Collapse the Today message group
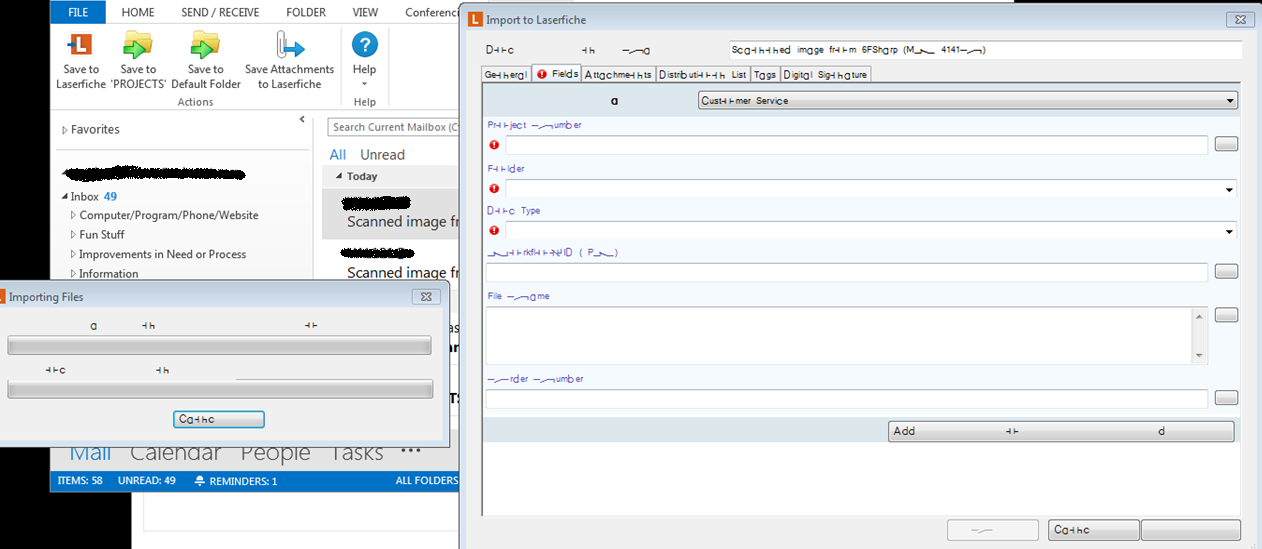The image size is (1262, 549). (x=339, y=176)
